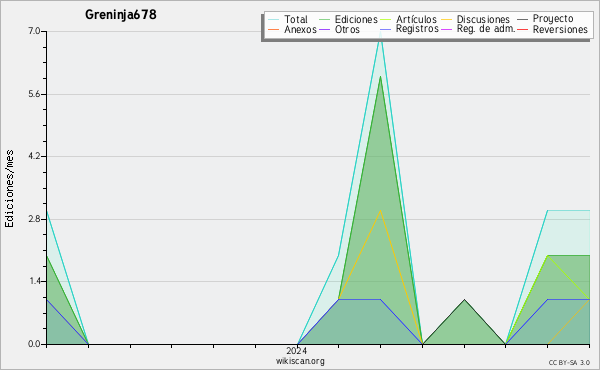
Task: Click the Ediciones/mes axis title
Action: [9, 189]
